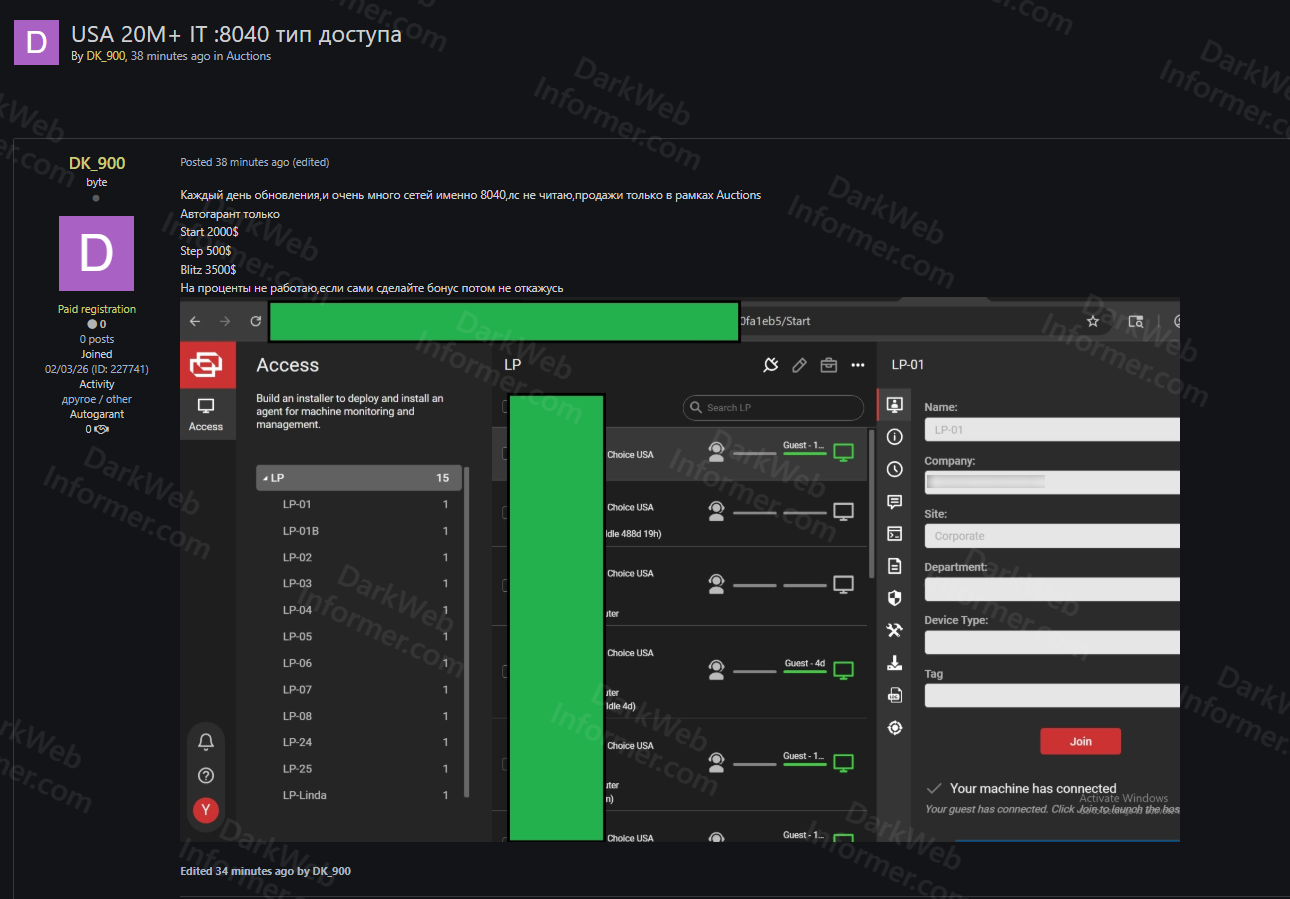Click the shield security icon

click(894, 598)
